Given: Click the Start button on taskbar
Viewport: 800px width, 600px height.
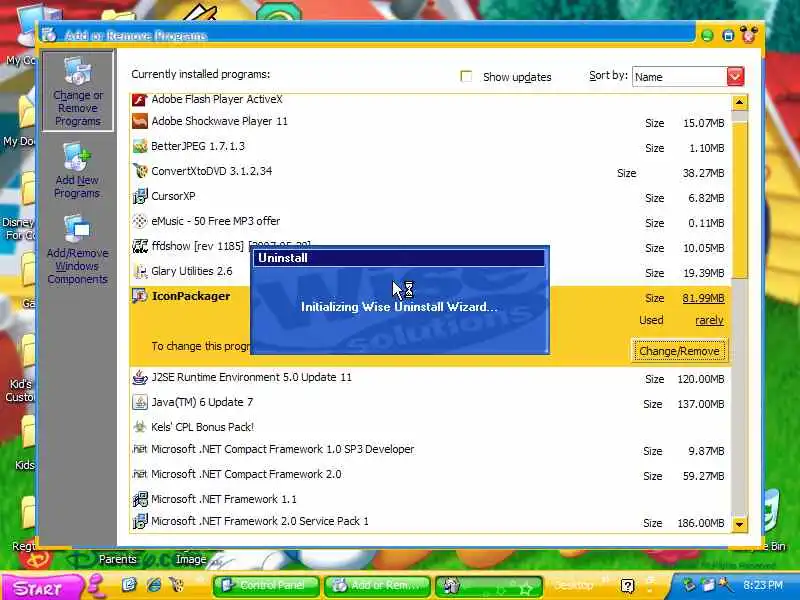Looking at the screenshot, I should 41,587.
